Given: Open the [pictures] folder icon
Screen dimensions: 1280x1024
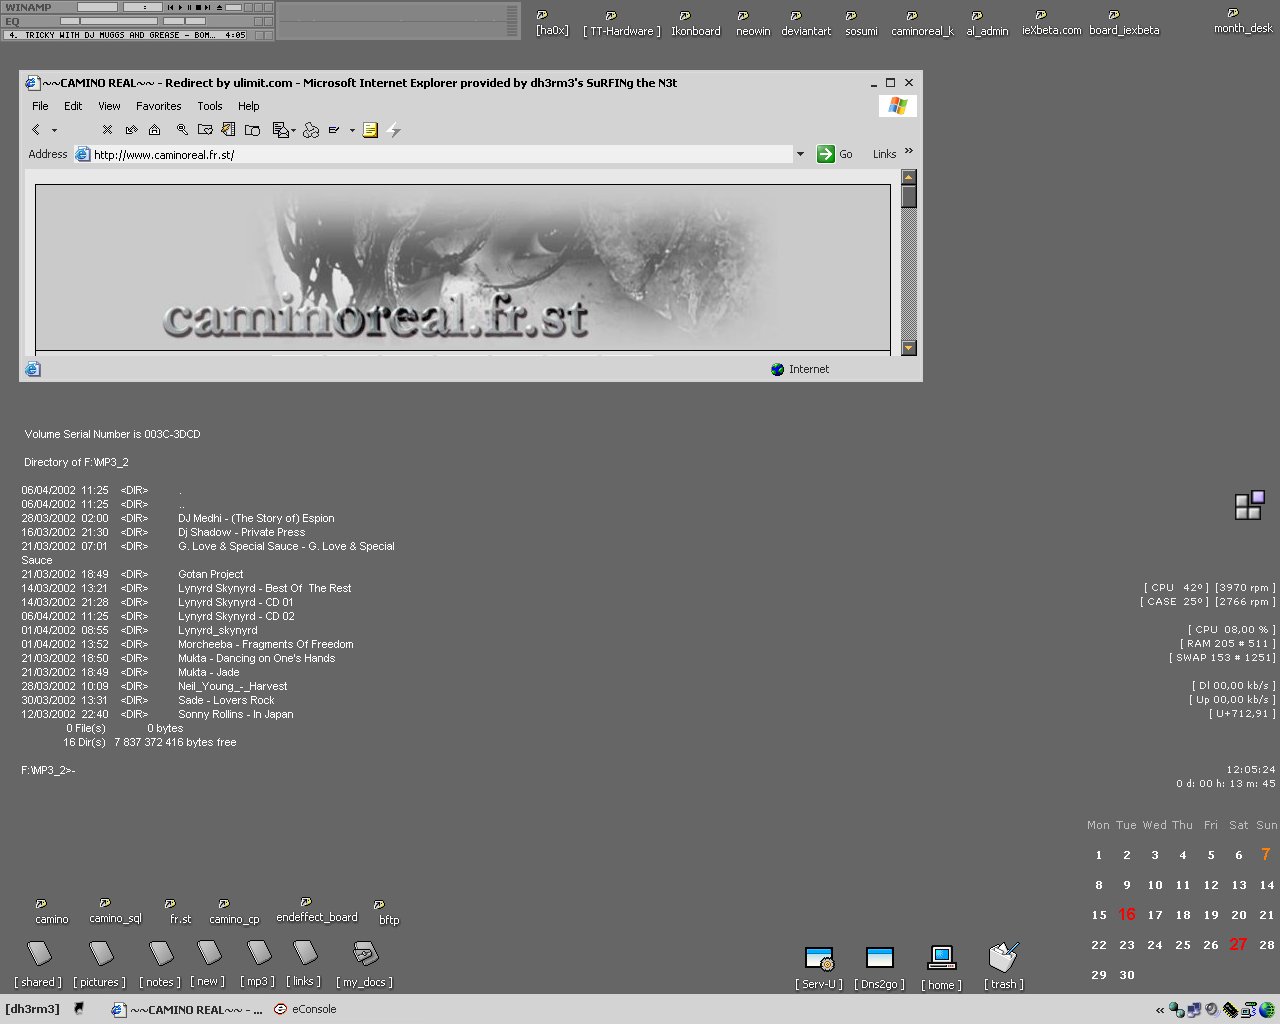Looking at the screenshot, I should pyautogui.click(x=100, y=965).
